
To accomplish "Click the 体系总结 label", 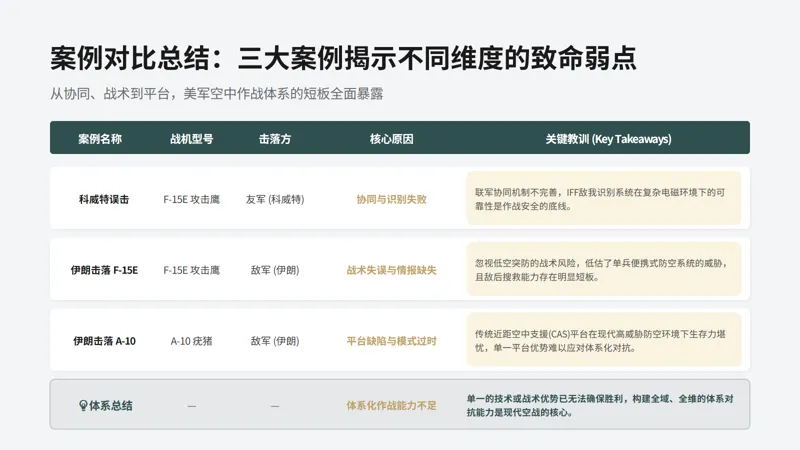I will point(111,406).
